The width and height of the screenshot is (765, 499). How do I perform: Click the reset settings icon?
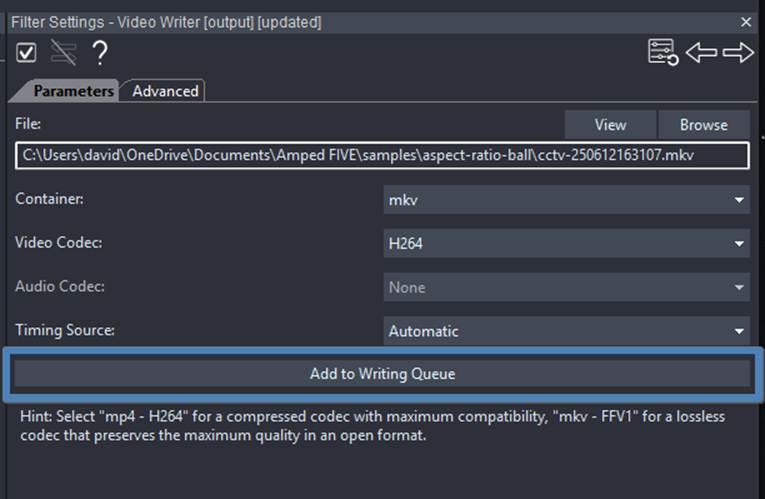coord(663,52)
